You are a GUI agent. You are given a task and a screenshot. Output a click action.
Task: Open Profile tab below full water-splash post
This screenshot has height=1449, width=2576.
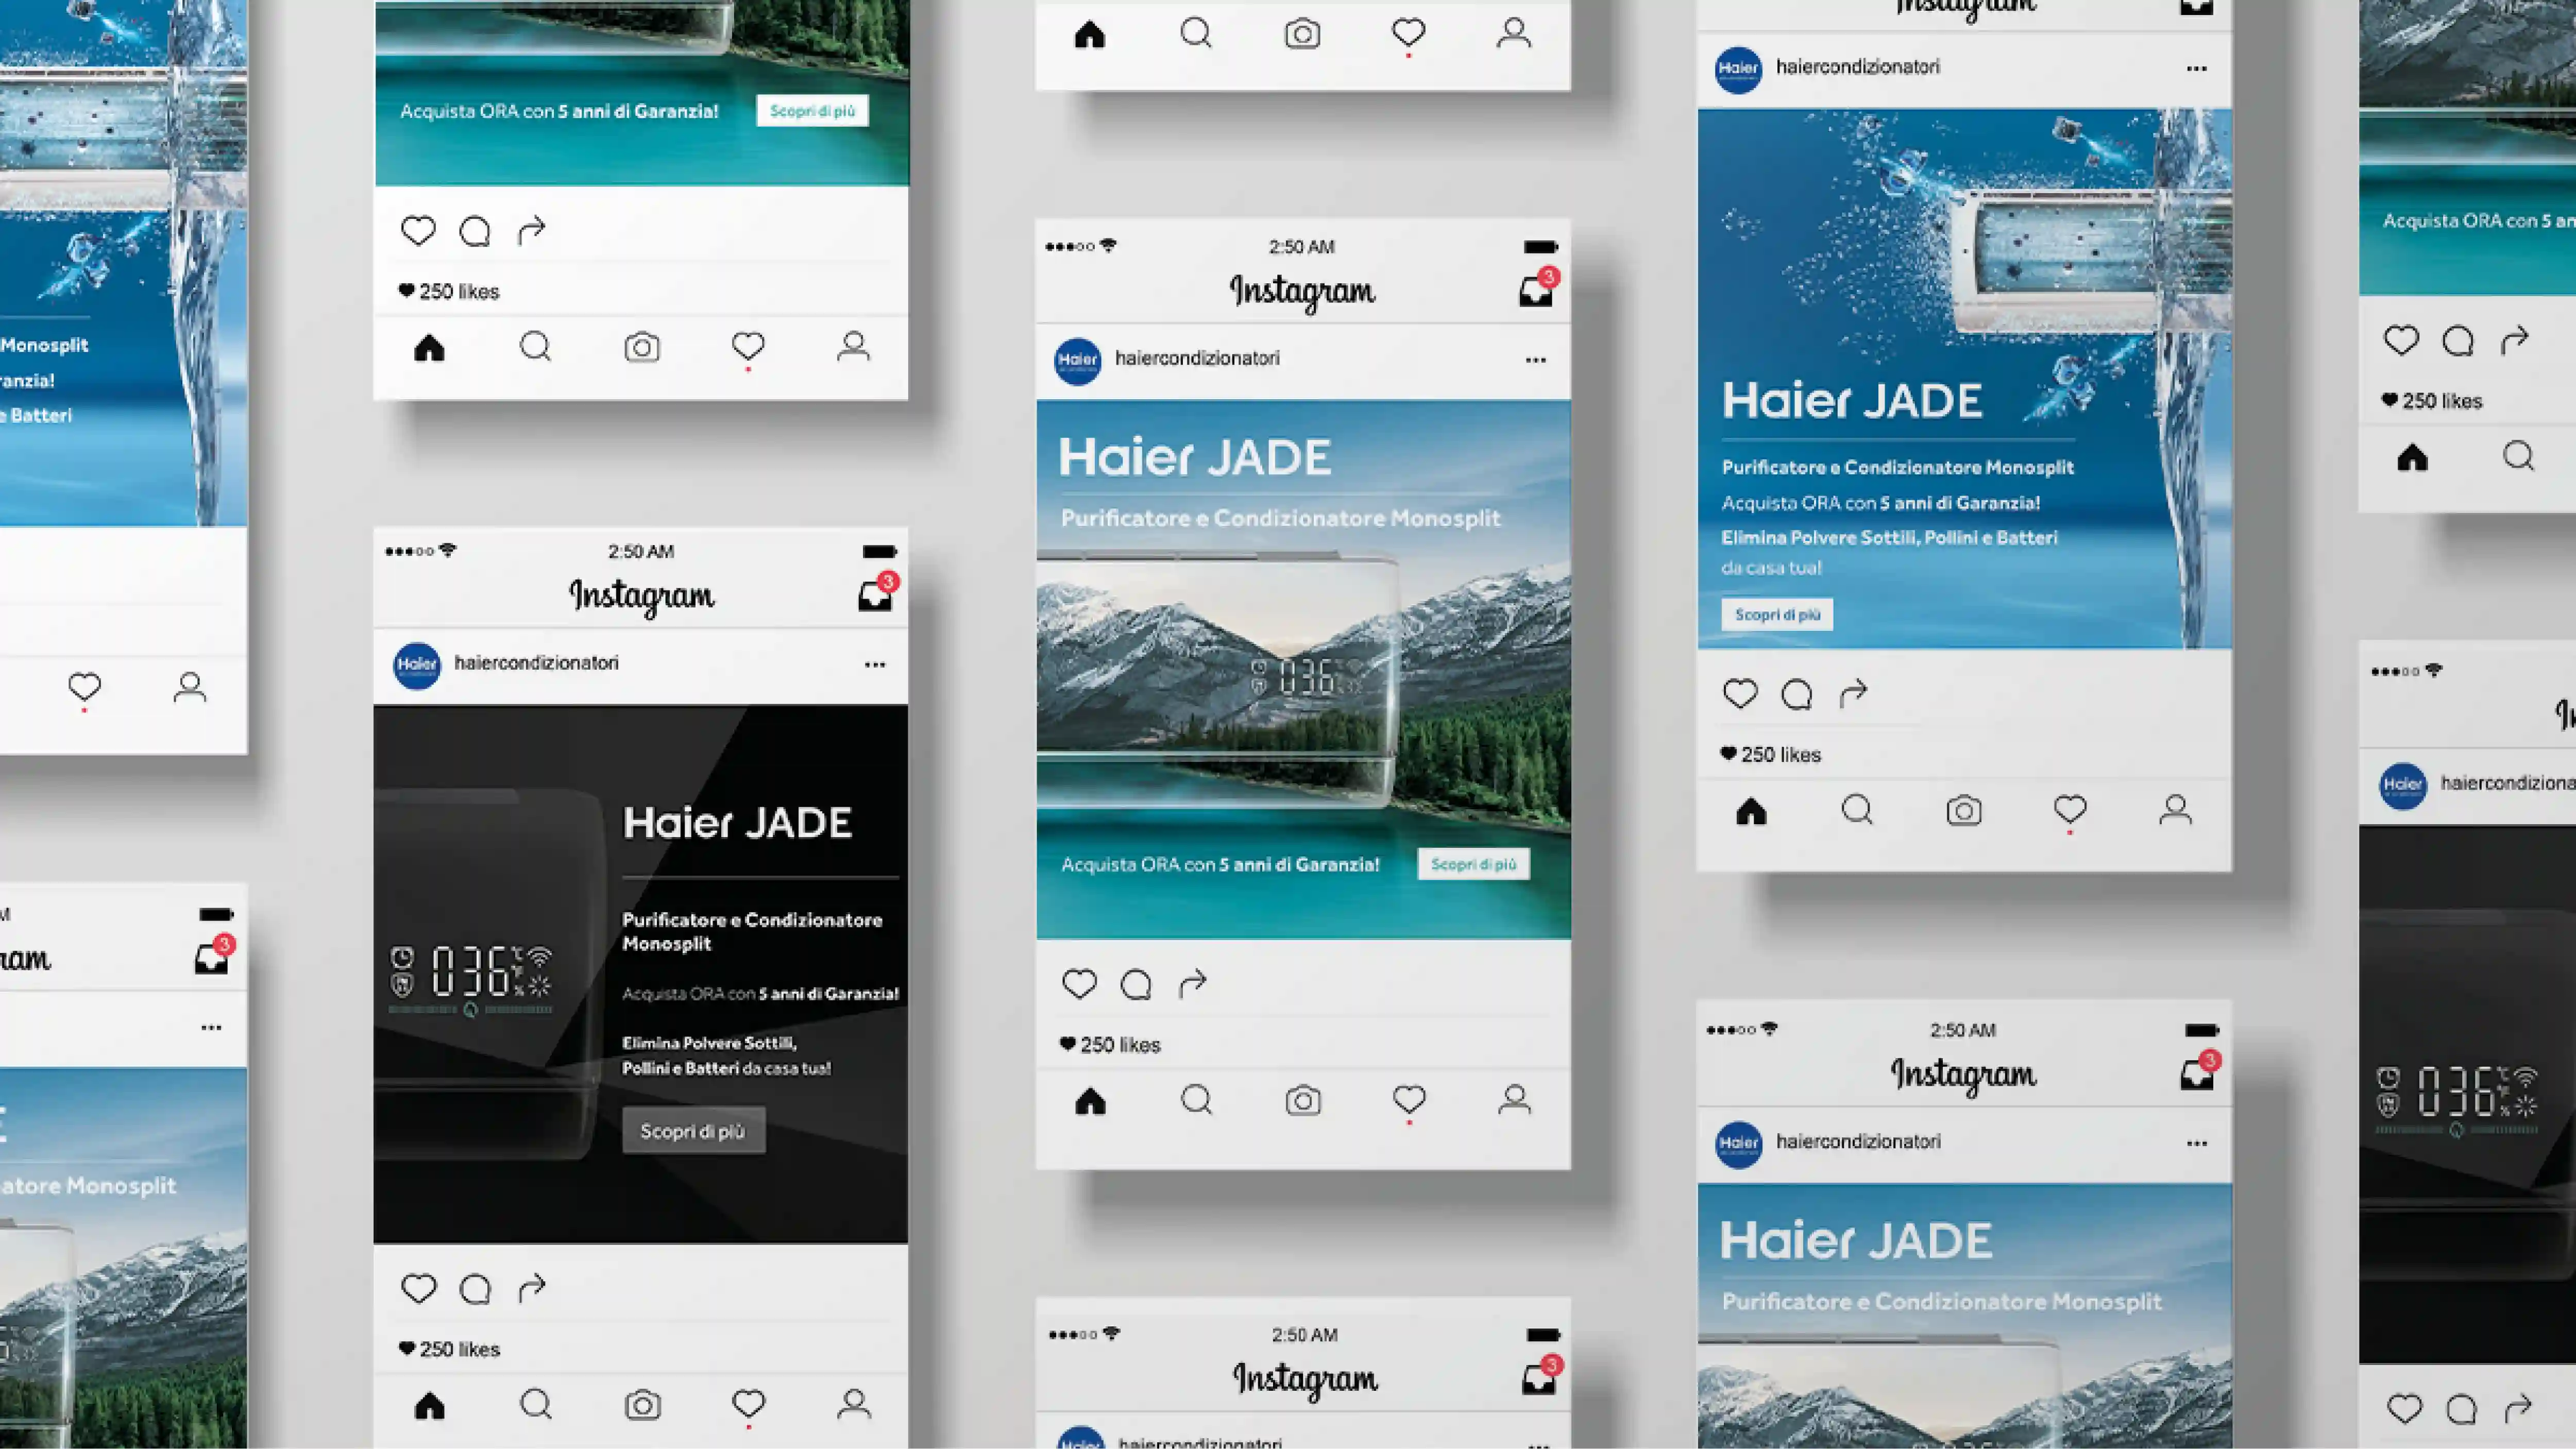pos(2176,810)
